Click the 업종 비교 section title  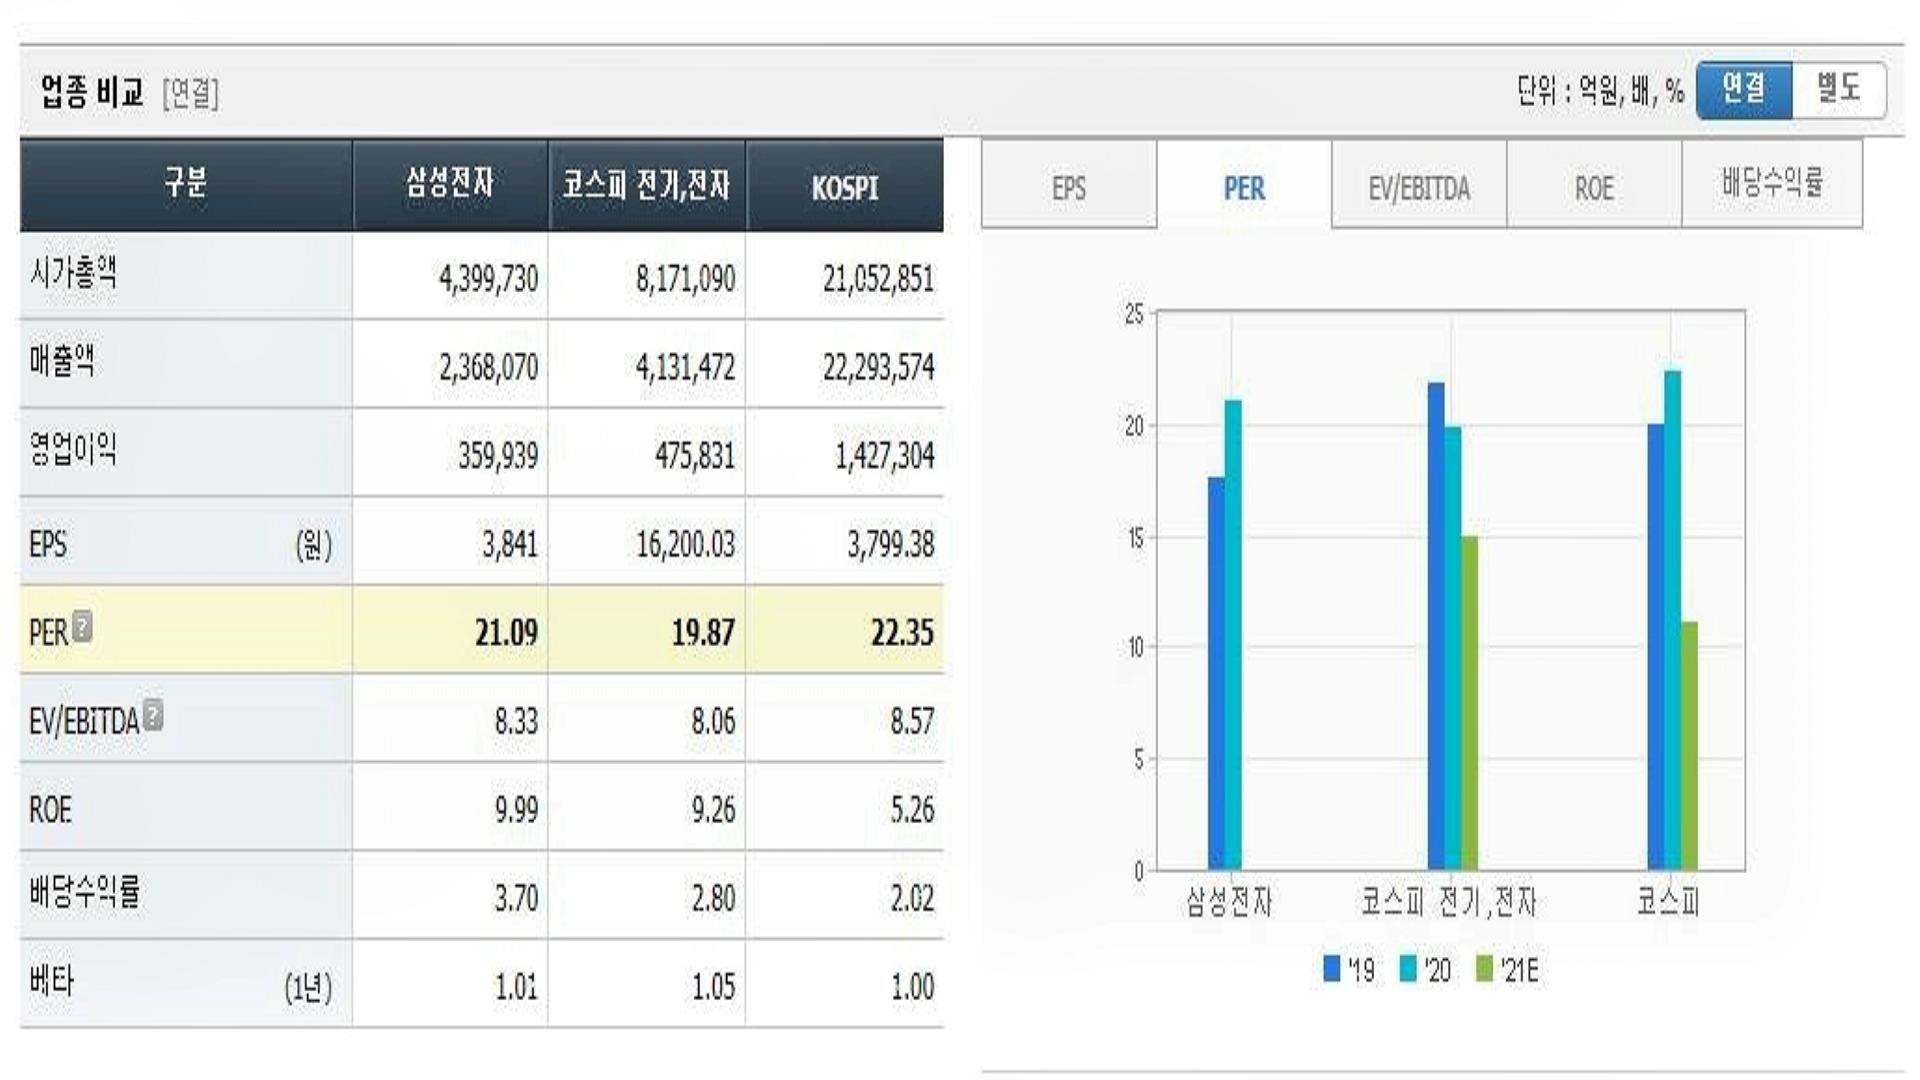[92, 92]
